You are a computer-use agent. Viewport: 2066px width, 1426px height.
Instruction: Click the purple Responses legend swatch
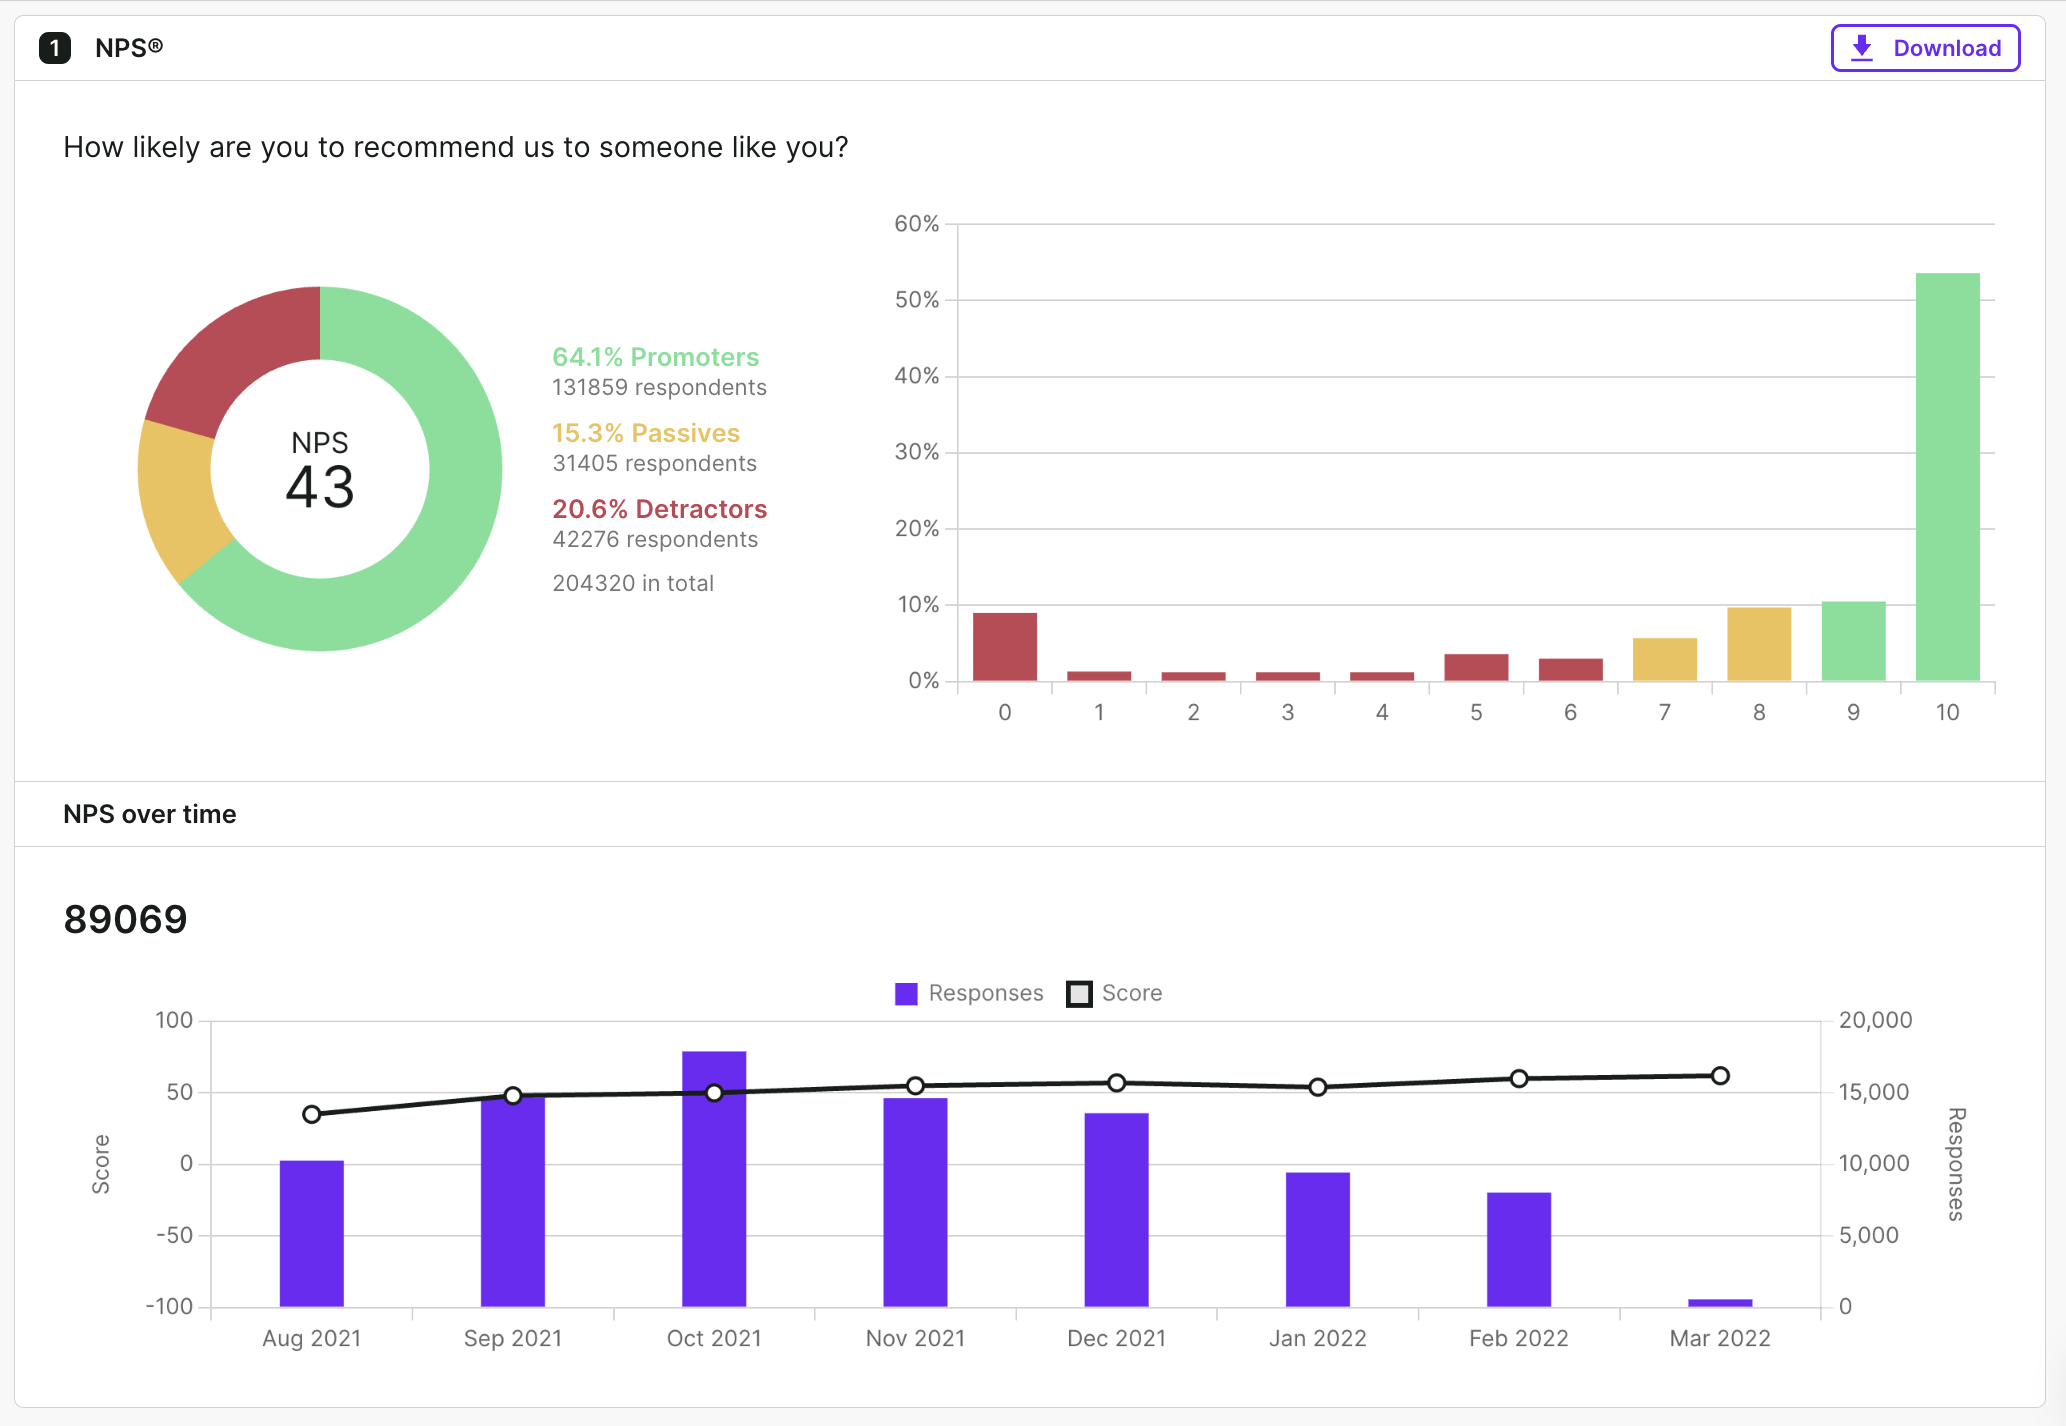[x=906, y=994]
